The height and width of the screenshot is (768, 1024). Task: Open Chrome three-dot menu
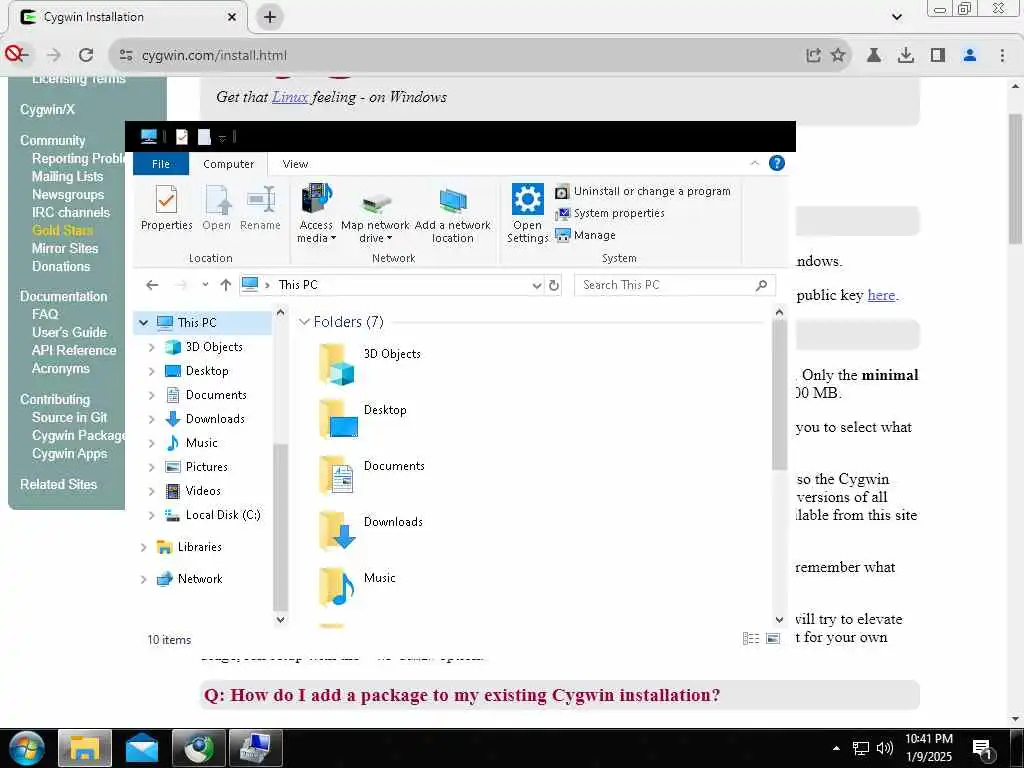[1002, 55]
